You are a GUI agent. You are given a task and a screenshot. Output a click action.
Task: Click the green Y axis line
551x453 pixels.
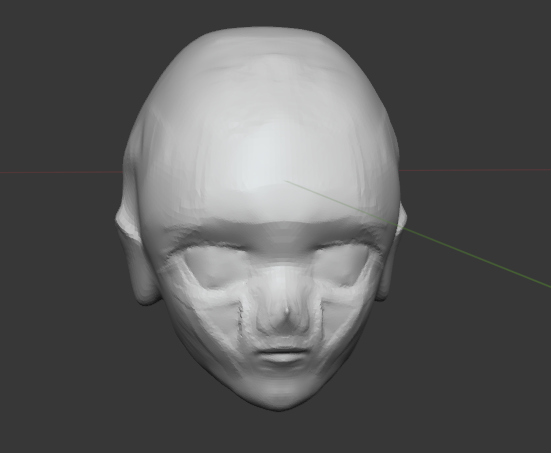[418, 234]
